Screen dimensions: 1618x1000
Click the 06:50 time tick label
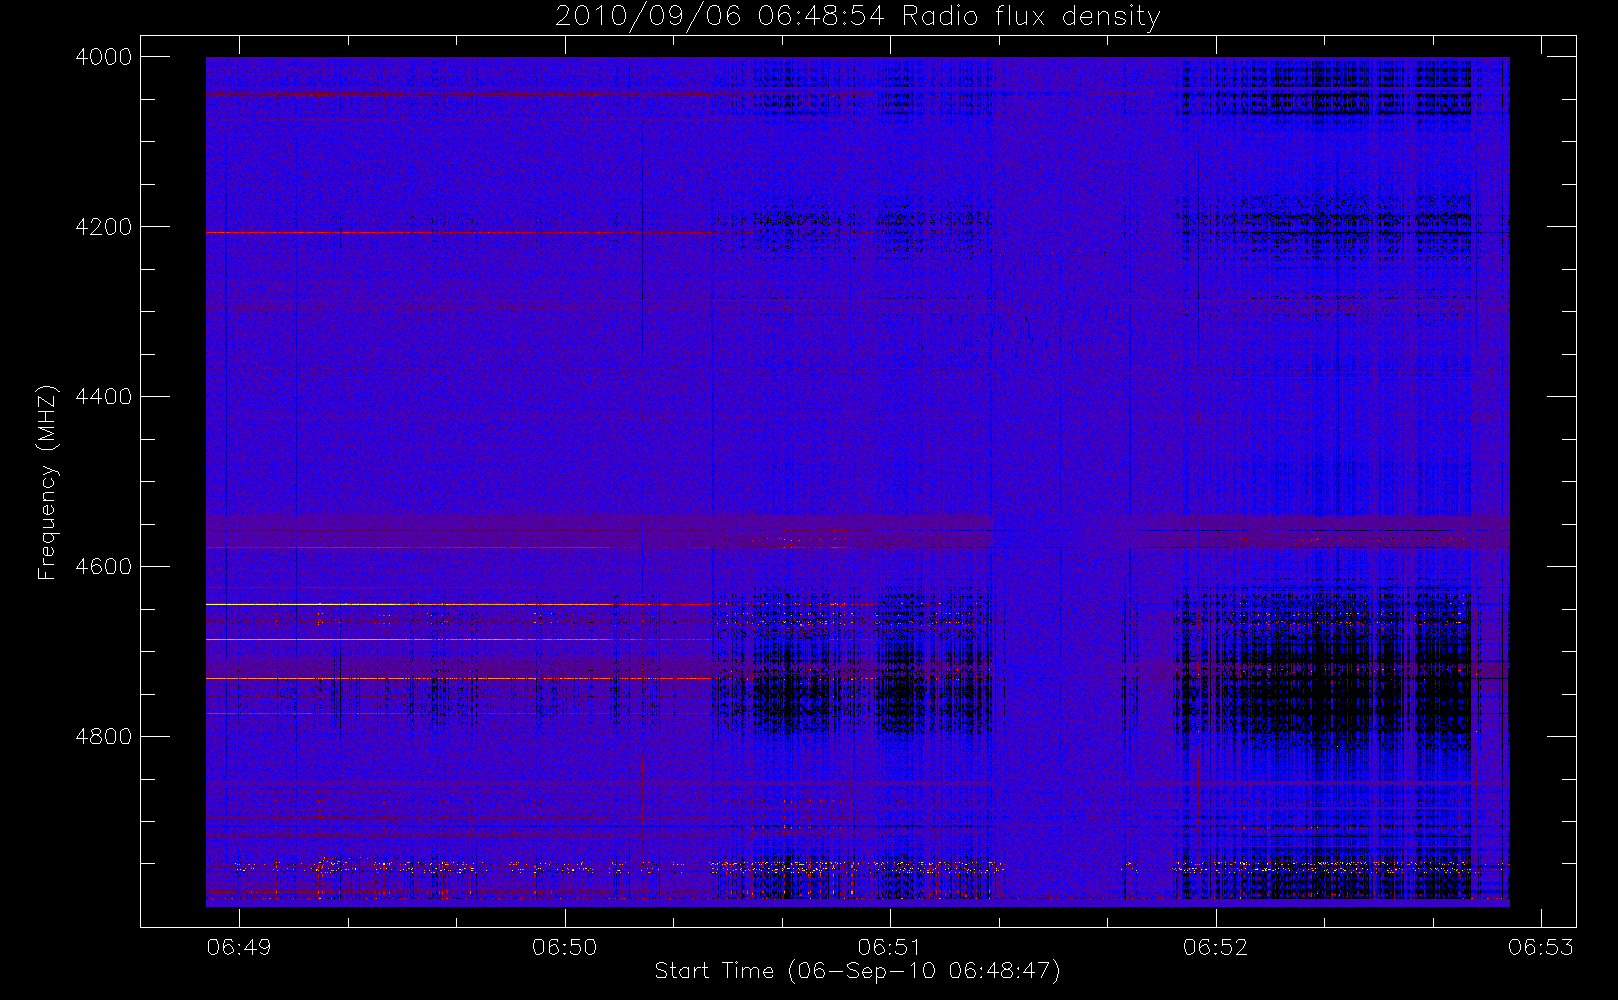point(565,947)
